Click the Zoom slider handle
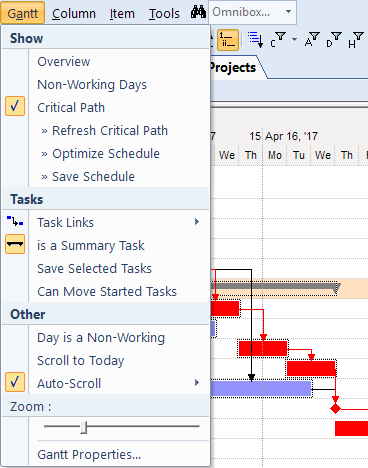Screen dimensions: 368x468 click(x=84, y=427)
